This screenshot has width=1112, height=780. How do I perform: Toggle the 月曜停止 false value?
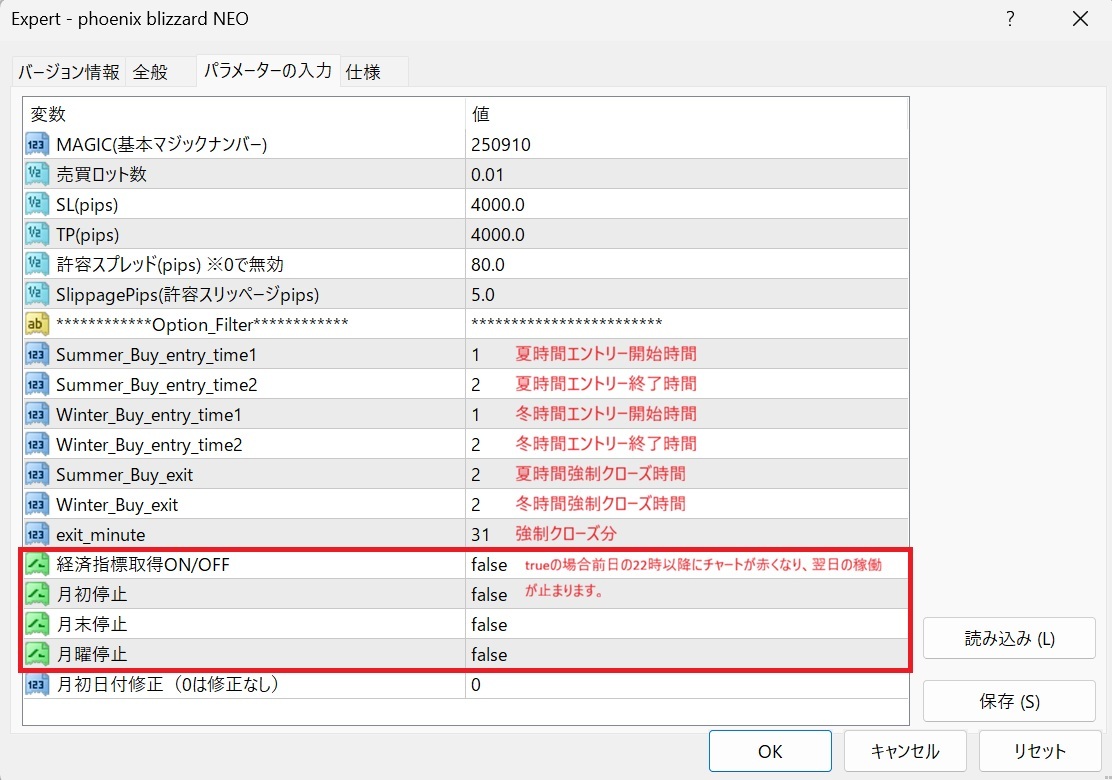click(x=490, y=655)
